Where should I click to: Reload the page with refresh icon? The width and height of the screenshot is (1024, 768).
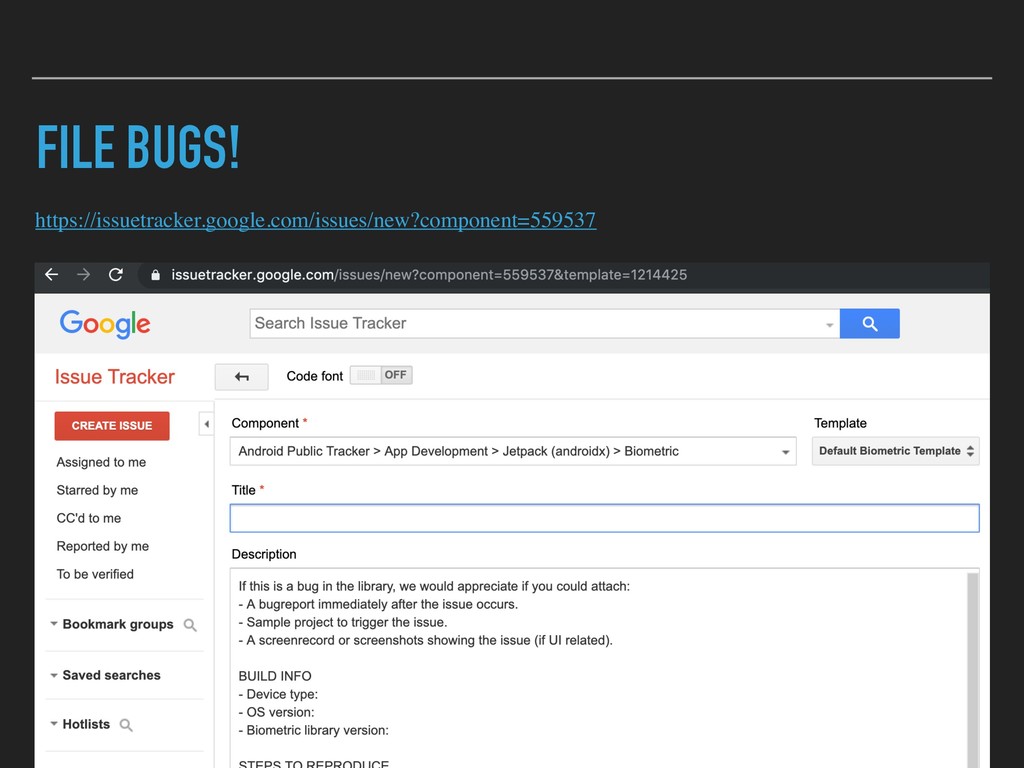[116, 275]
